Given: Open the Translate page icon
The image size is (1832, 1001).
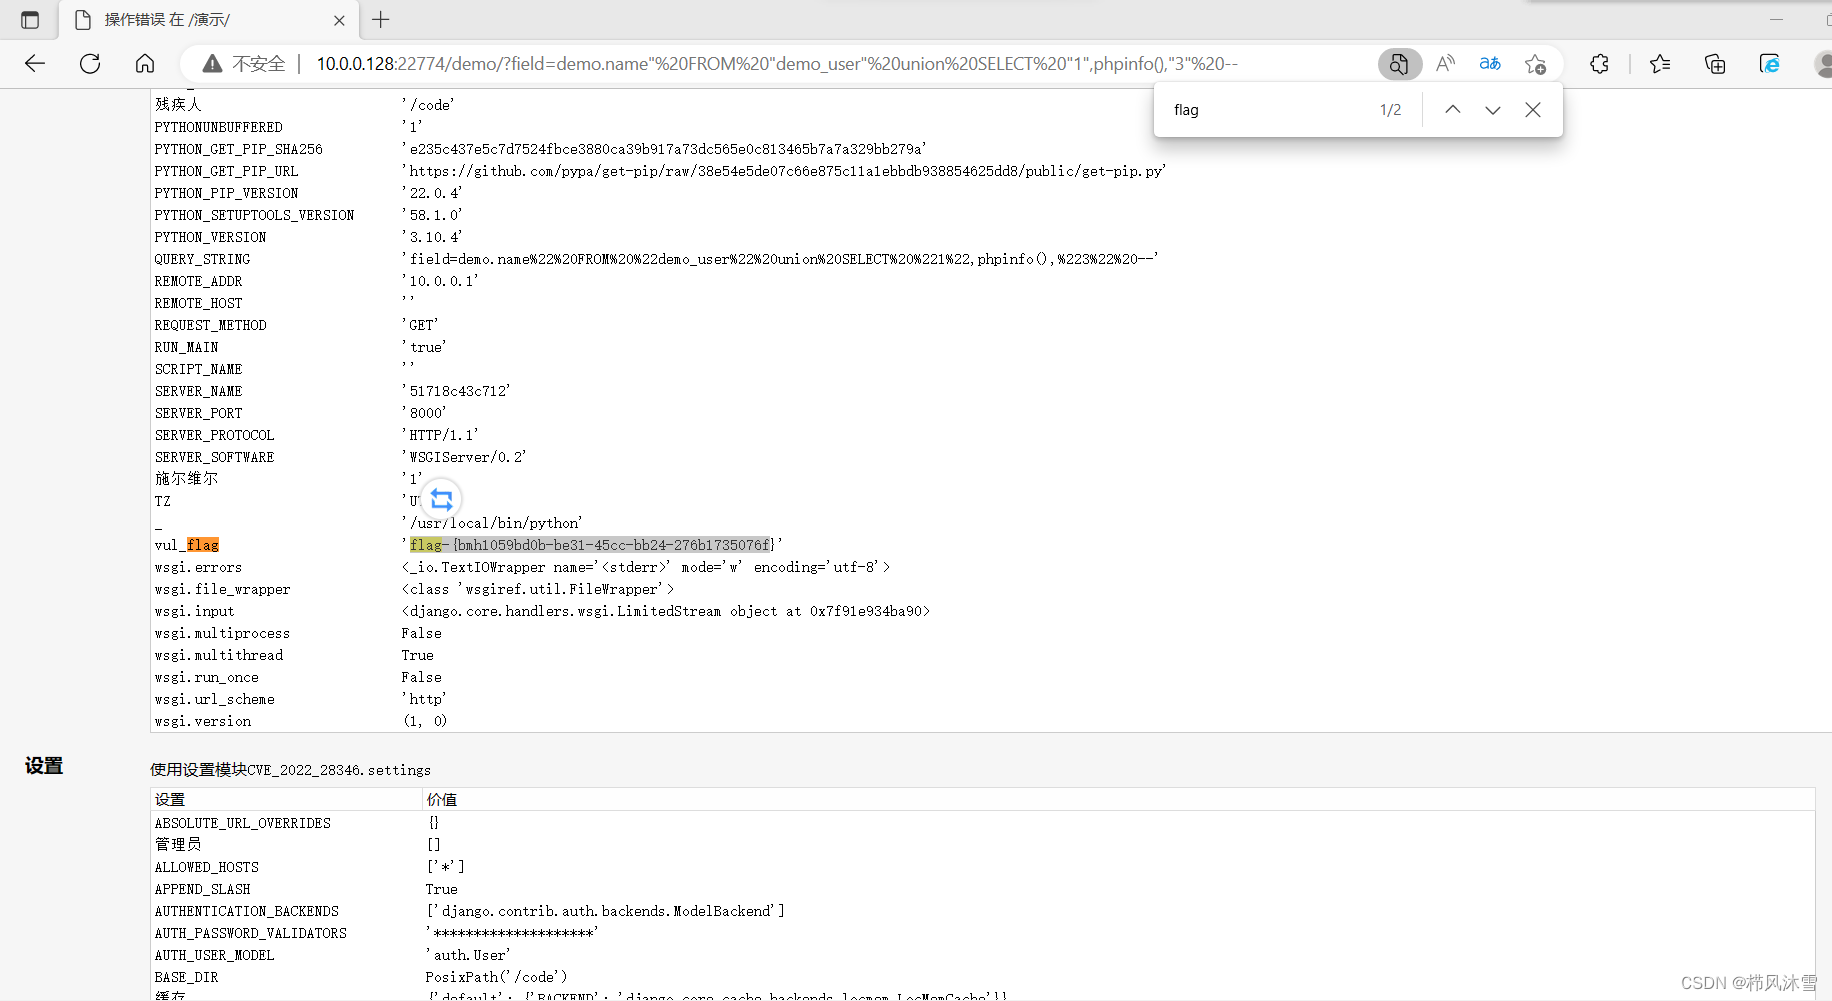Looking at the screenshot, I should pos(1490,63).
